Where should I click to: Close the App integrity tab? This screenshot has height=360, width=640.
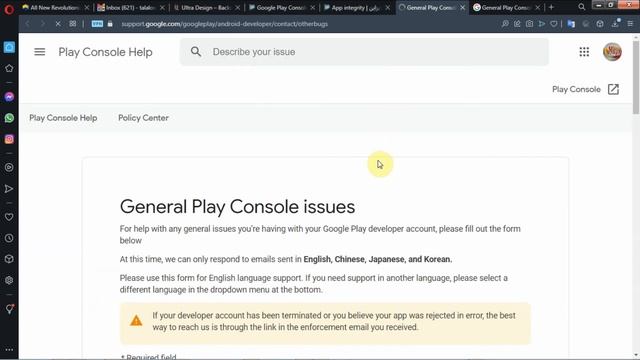pyautogui.click(x=387, y=7)
